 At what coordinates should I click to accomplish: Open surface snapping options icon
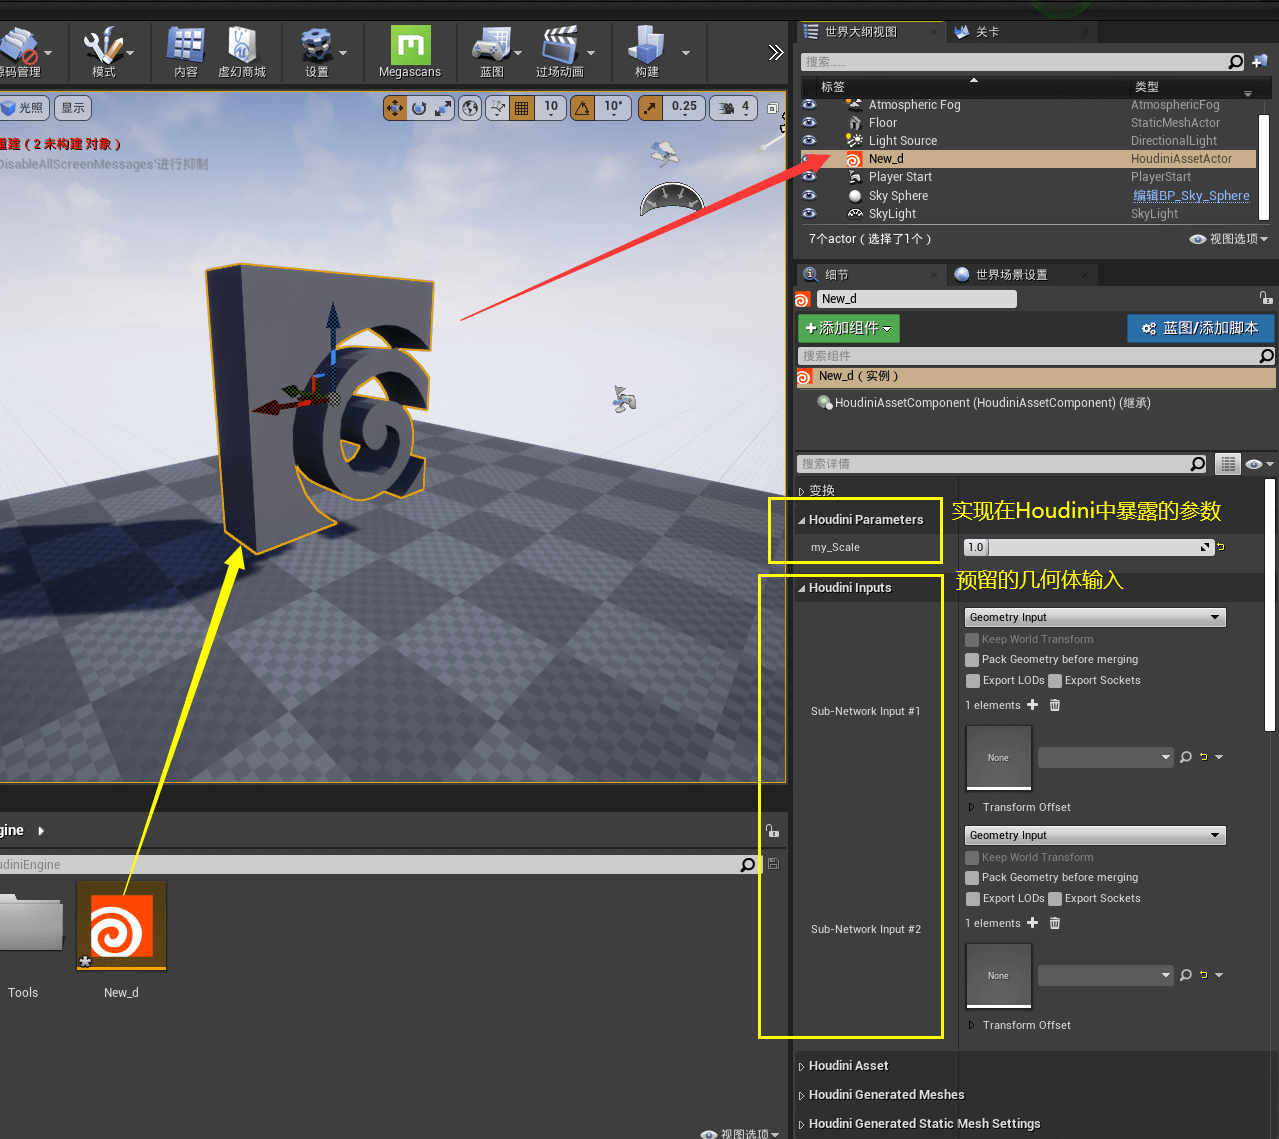[497, 108]
